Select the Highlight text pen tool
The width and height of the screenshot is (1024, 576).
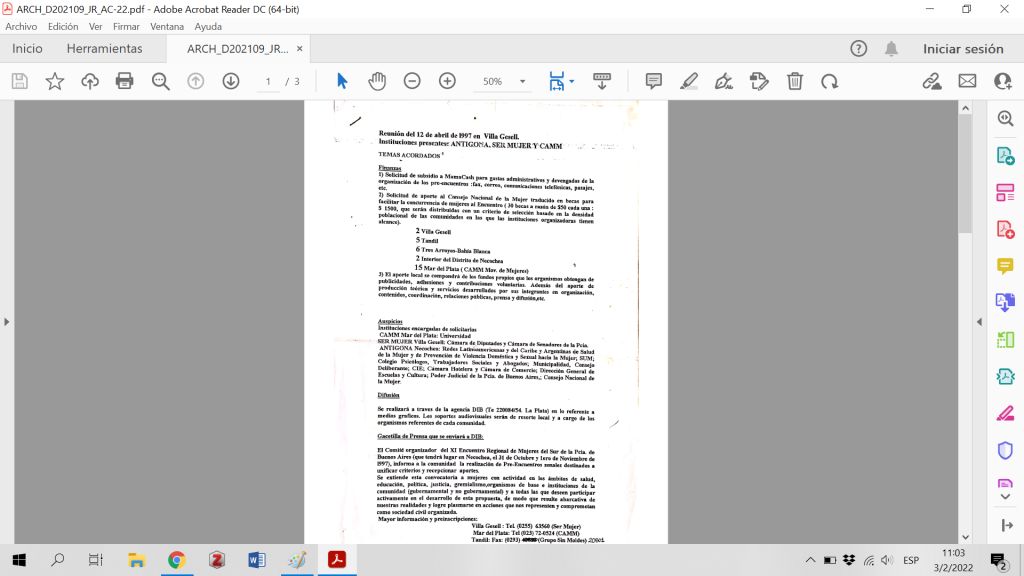[x=689, y=81]
